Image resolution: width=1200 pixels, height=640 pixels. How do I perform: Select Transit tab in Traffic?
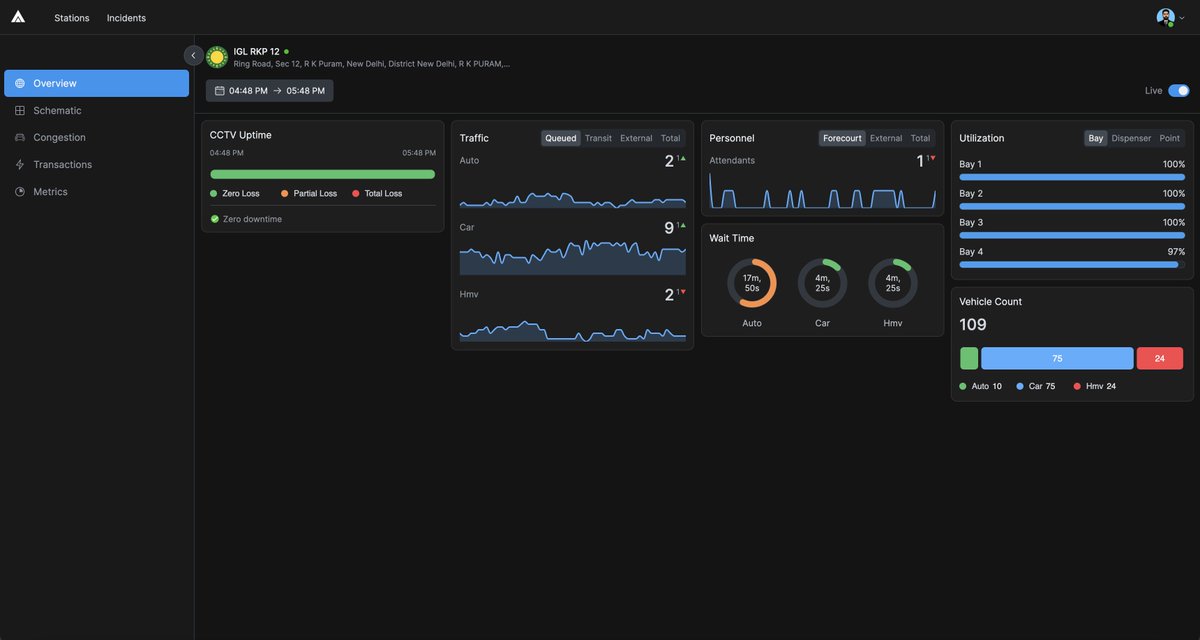tap(598, 138)
